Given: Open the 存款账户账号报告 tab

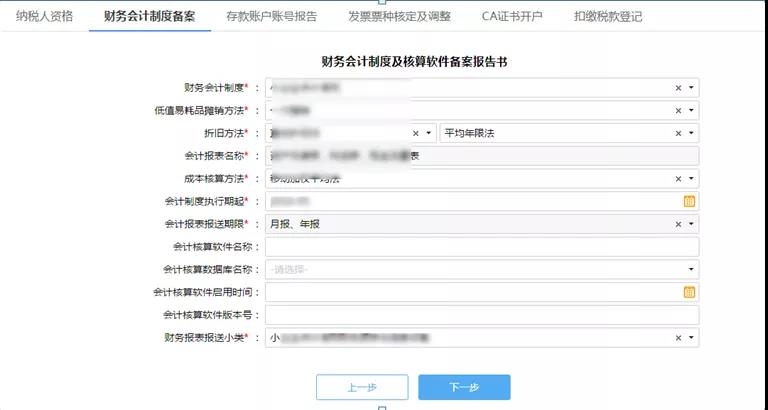Looking at the screenshot, I should [271, 16].
